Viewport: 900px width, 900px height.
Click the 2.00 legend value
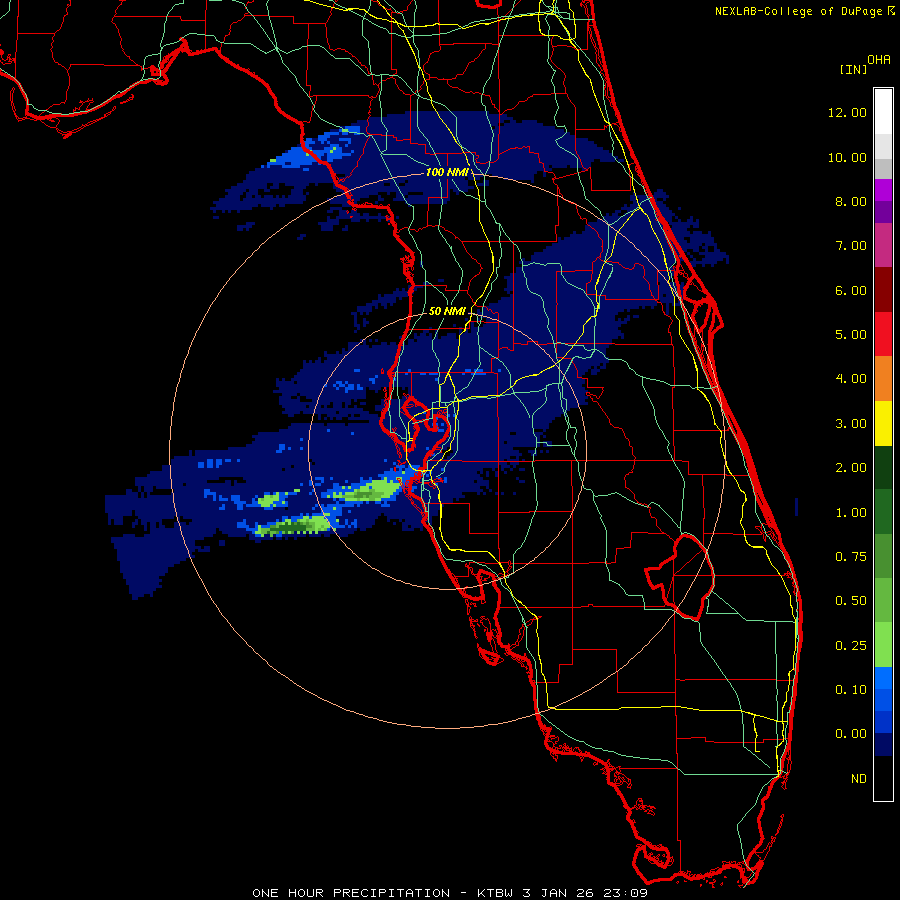click(851, 468)
